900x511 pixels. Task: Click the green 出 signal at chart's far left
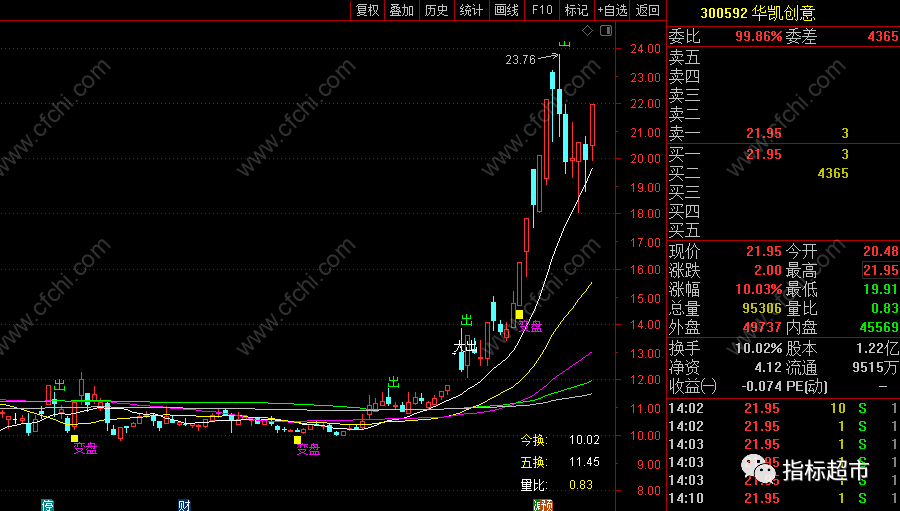(x=60, y=385)
